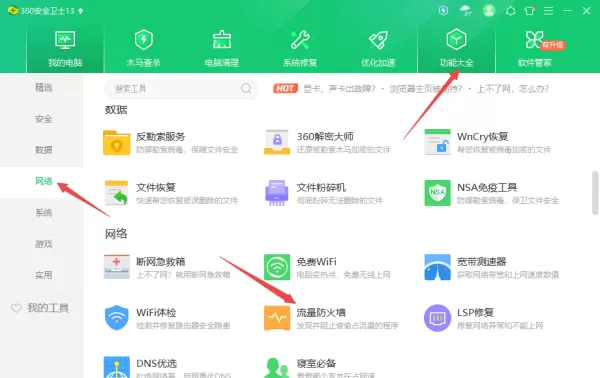Open 我的工具 in sidebar
Screen dimensions: 600x378
[40, 308]
